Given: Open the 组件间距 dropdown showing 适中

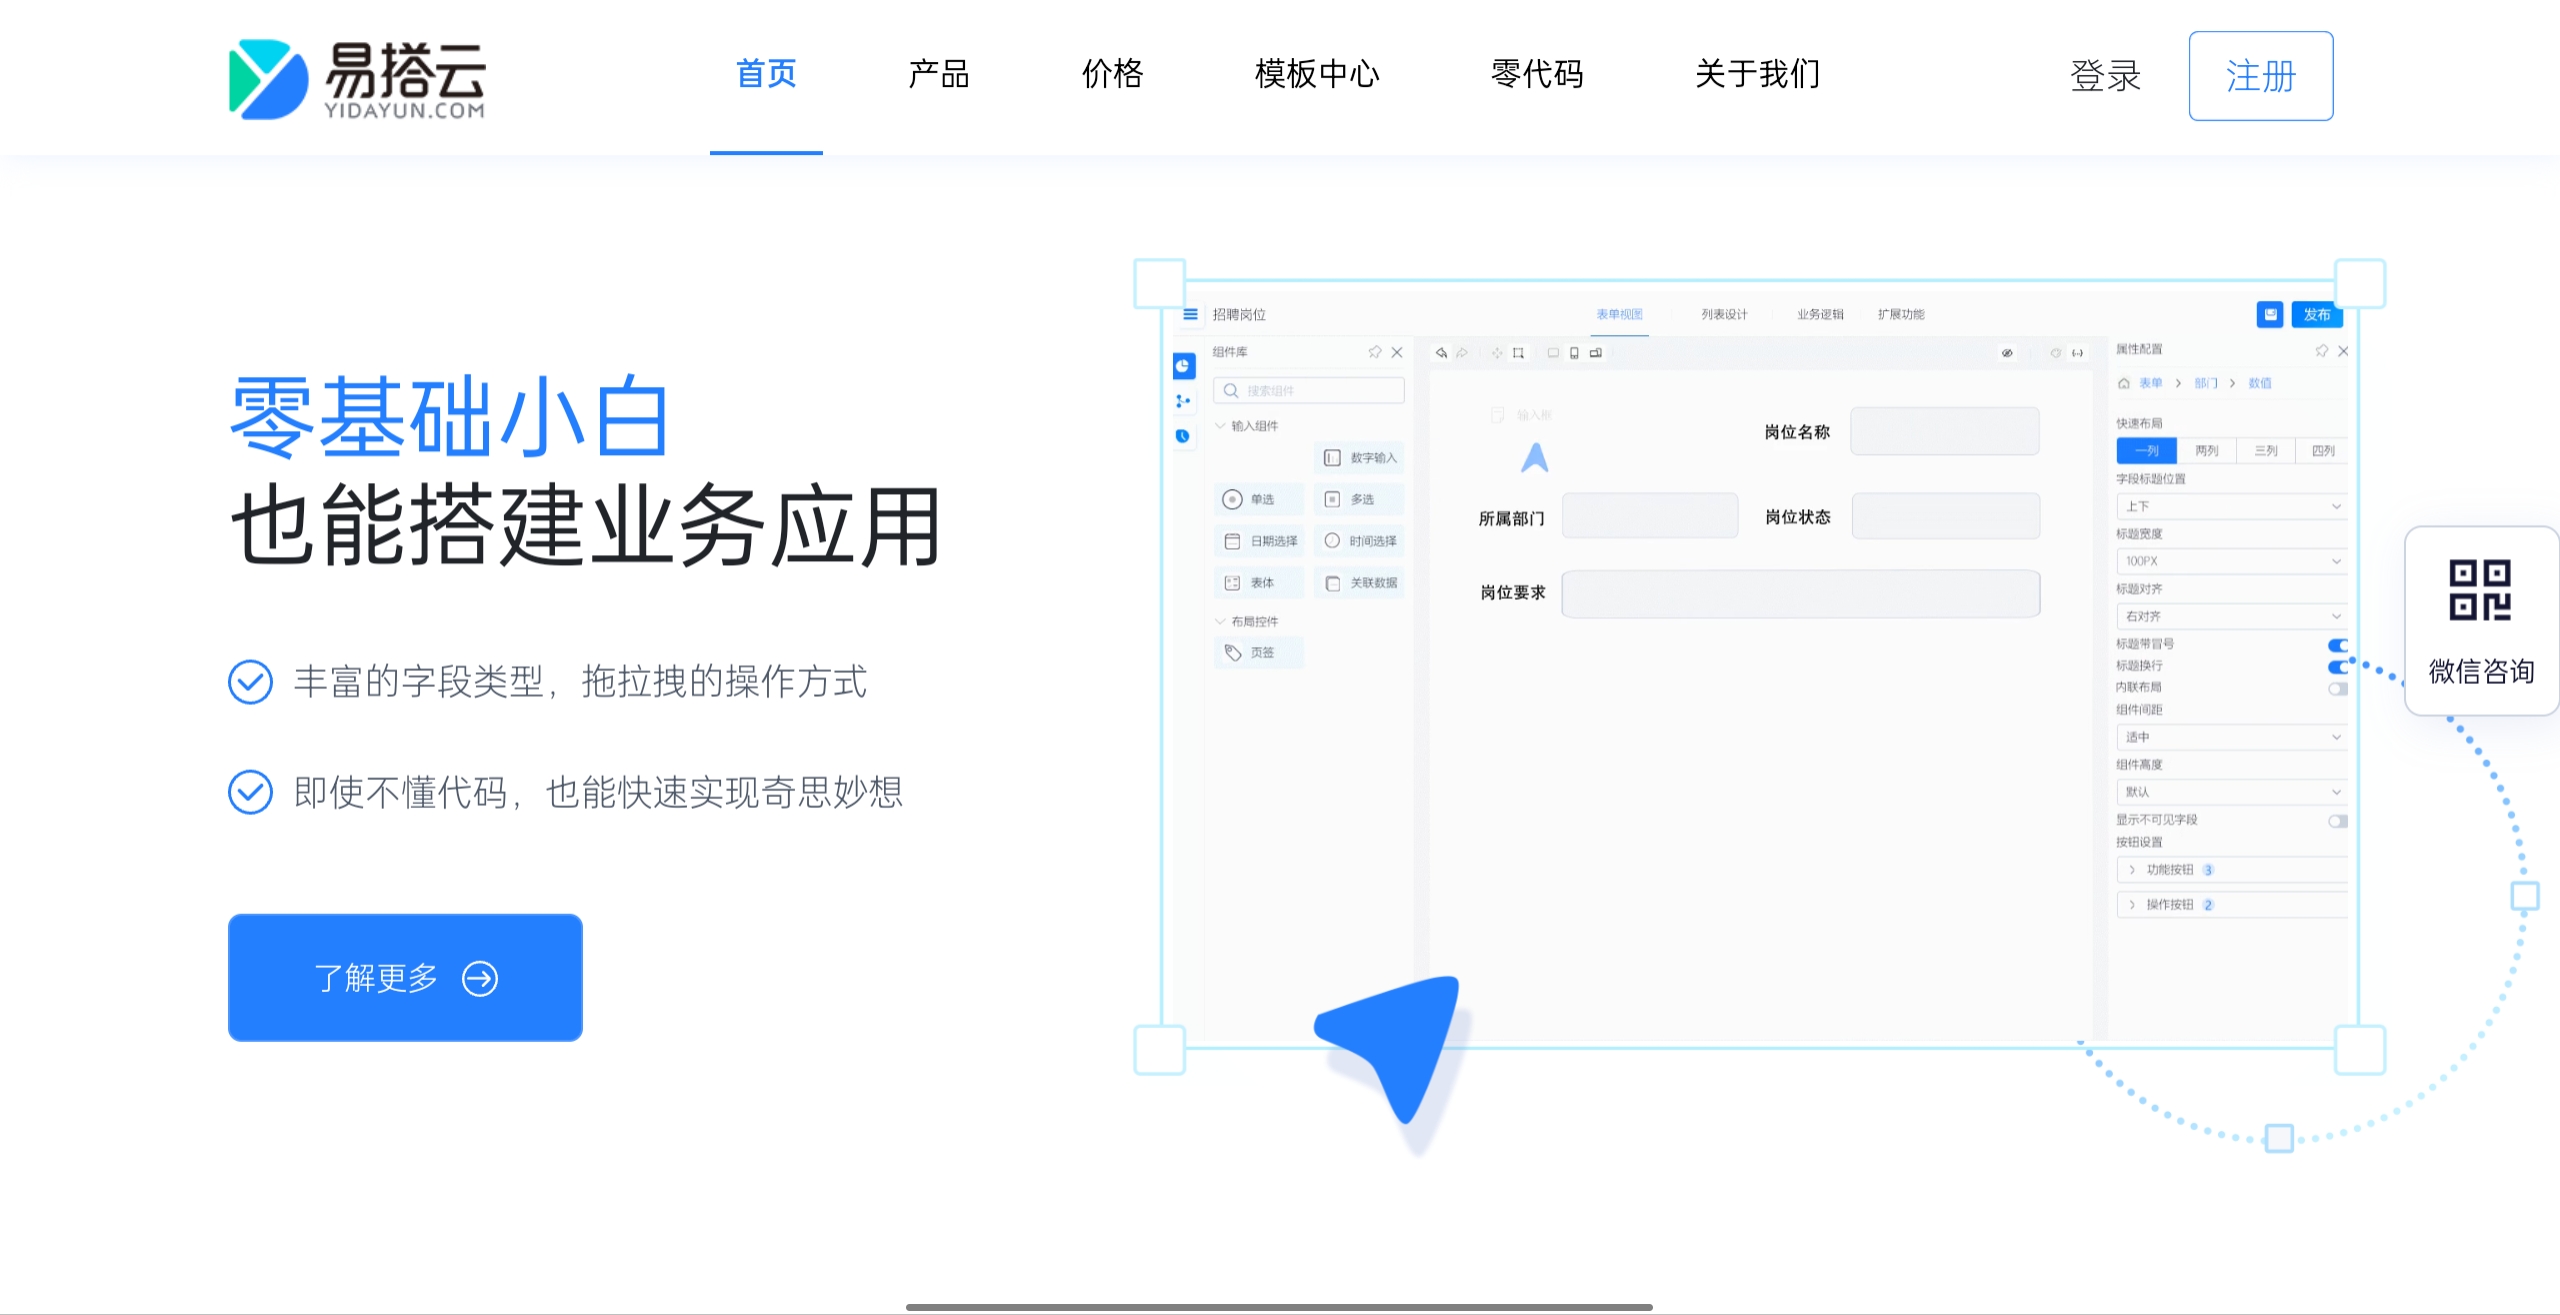Looking at the screenshot, I should [x=2232, y=737].
